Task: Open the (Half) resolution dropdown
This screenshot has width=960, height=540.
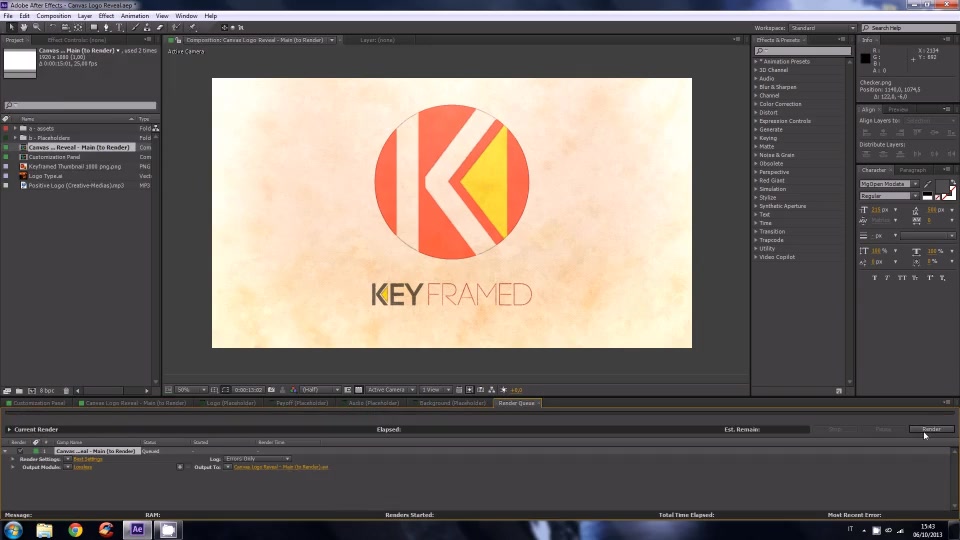Action: tap(320, 390)
